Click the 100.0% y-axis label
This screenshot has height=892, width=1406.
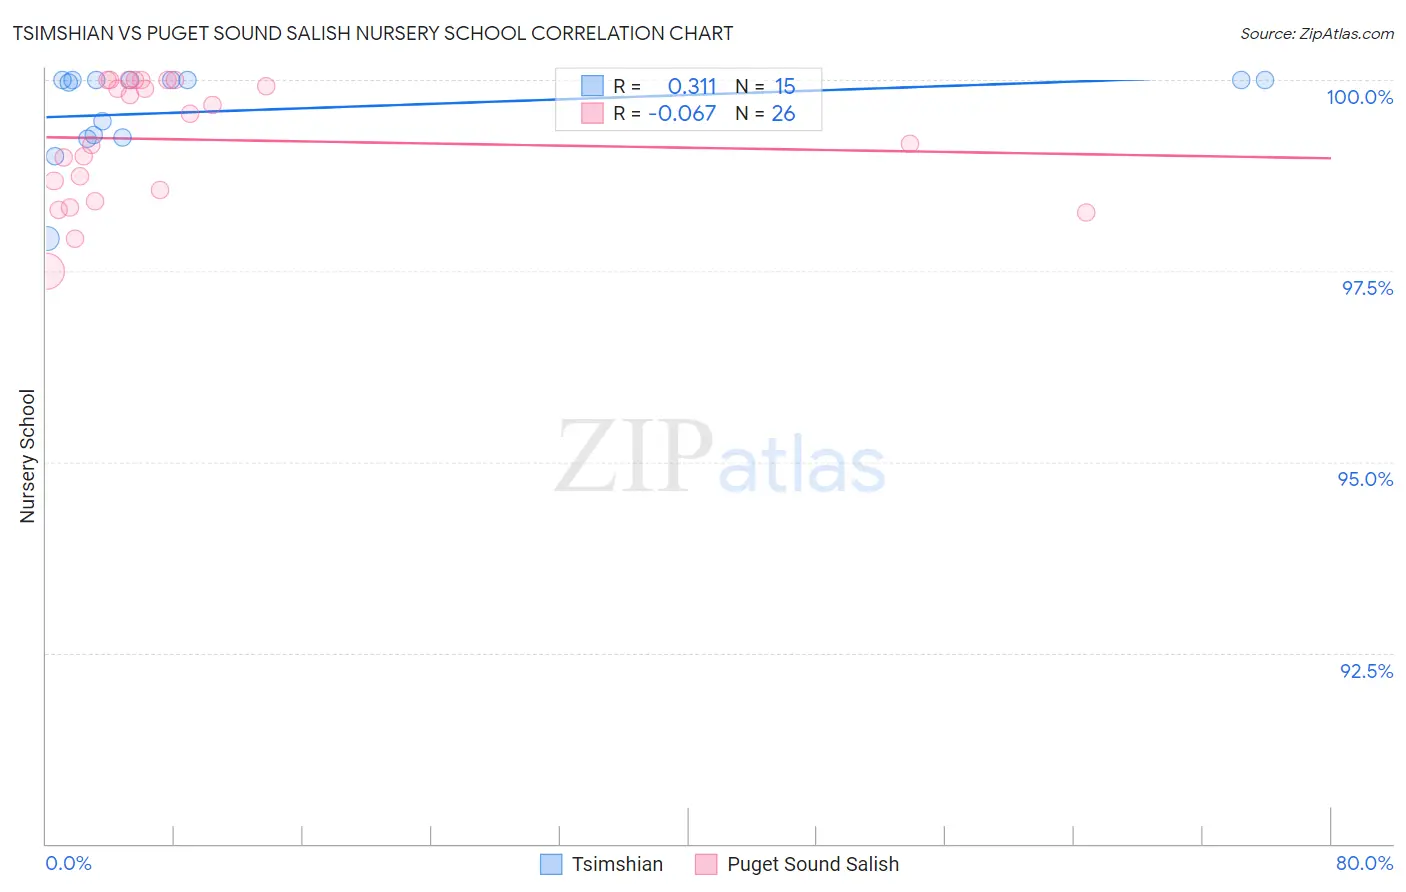(x=1359, y=97)
